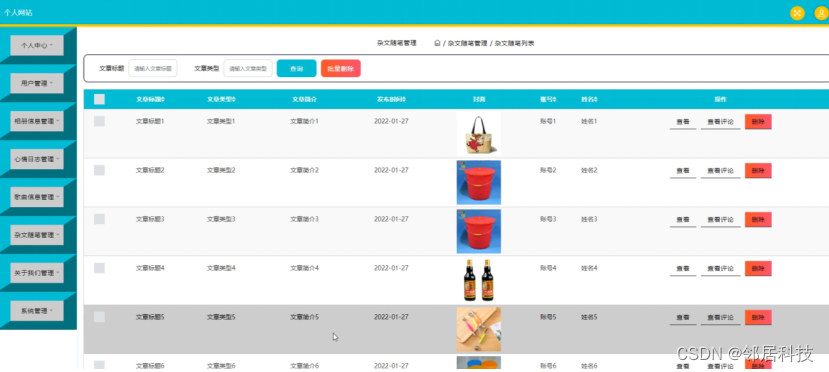Image resolution: width=829 pixels, height=372 pixels.
Task: Delete the 文章标题5 row
Action: (758, 317)
